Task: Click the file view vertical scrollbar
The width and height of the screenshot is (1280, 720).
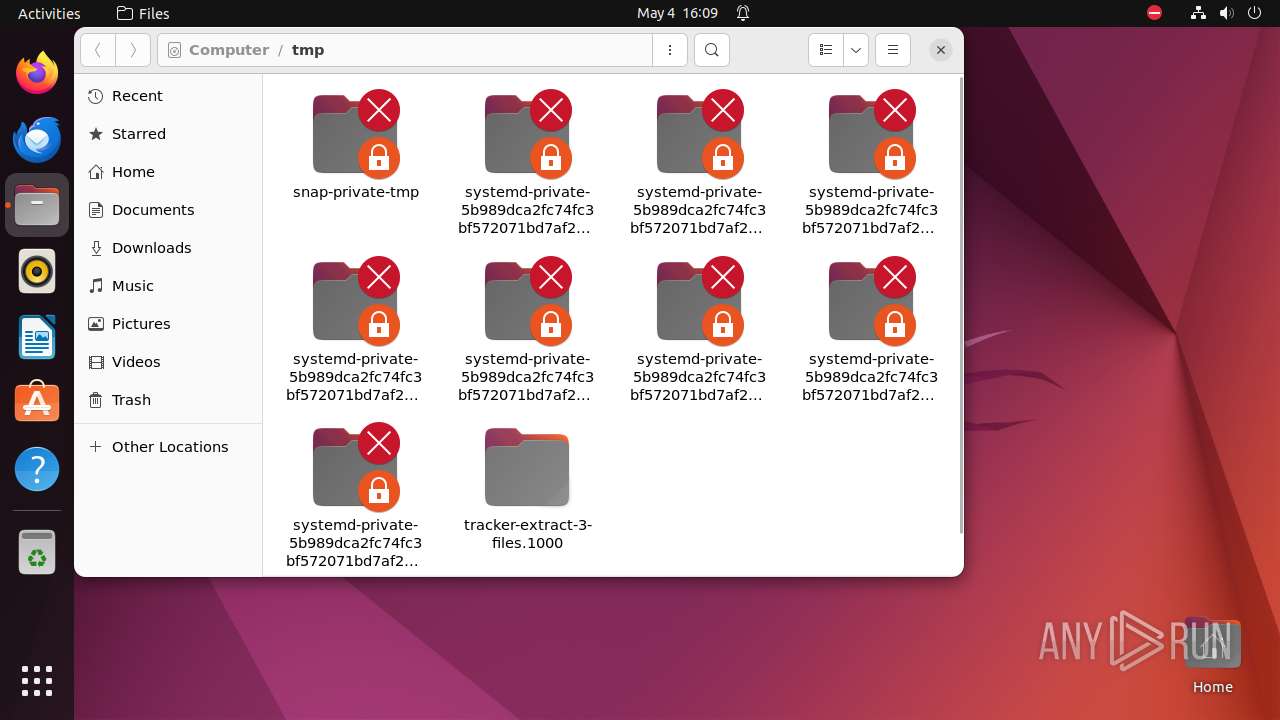Action: click(960, 305)
